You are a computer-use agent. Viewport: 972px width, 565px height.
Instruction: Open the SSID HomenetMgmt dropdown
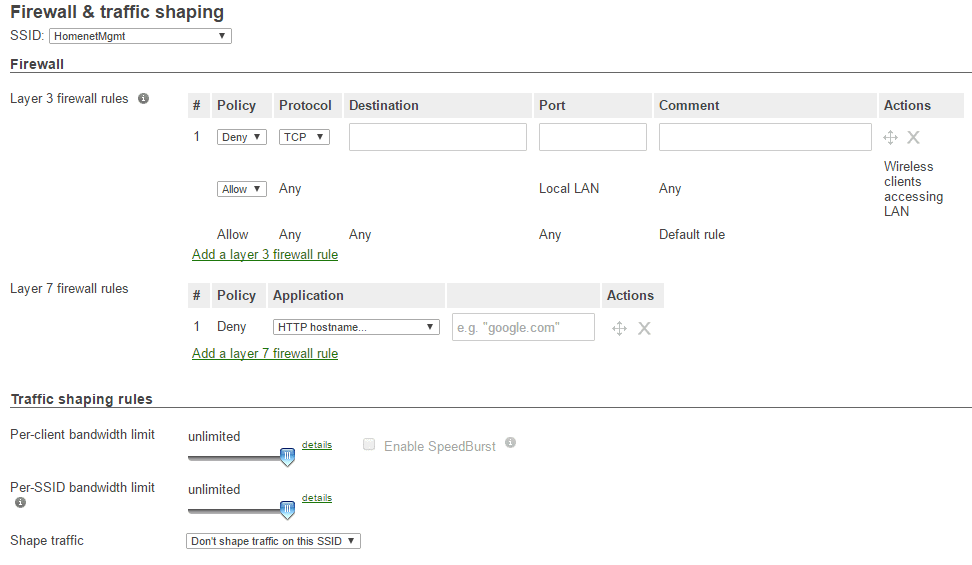point(140,36)
